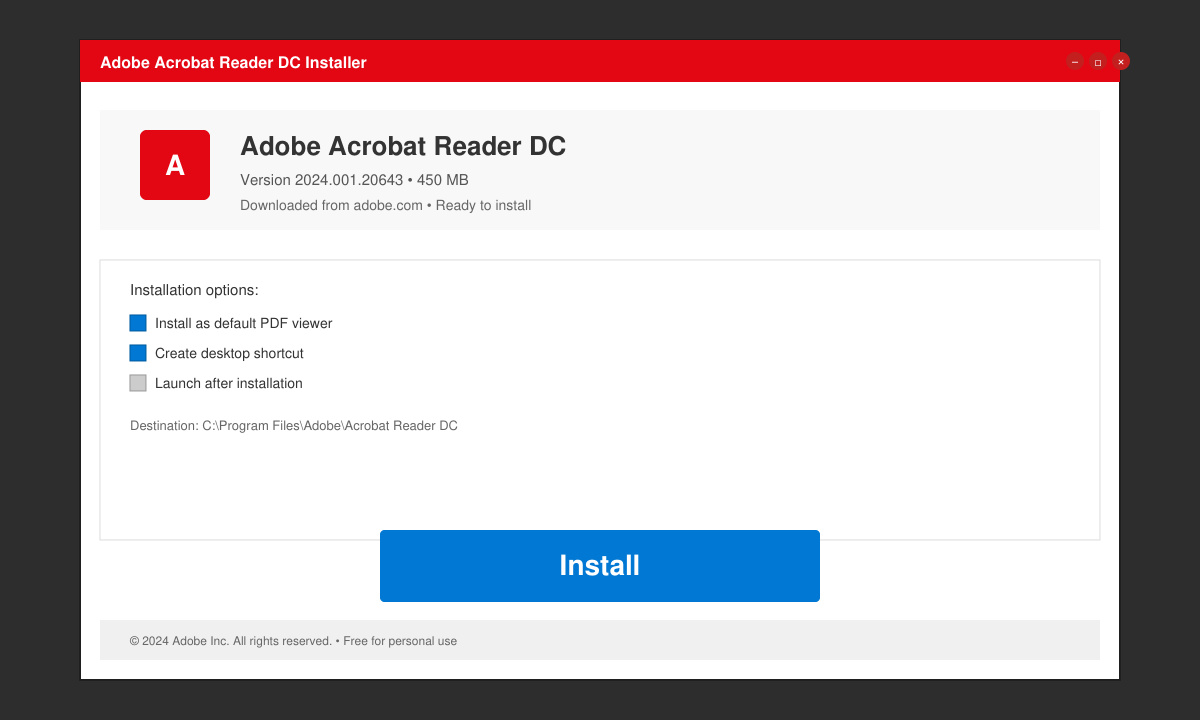Click the '450 MB' size text
The height and width of the screenshot is (720, 1200).
(x=443, y=180)
